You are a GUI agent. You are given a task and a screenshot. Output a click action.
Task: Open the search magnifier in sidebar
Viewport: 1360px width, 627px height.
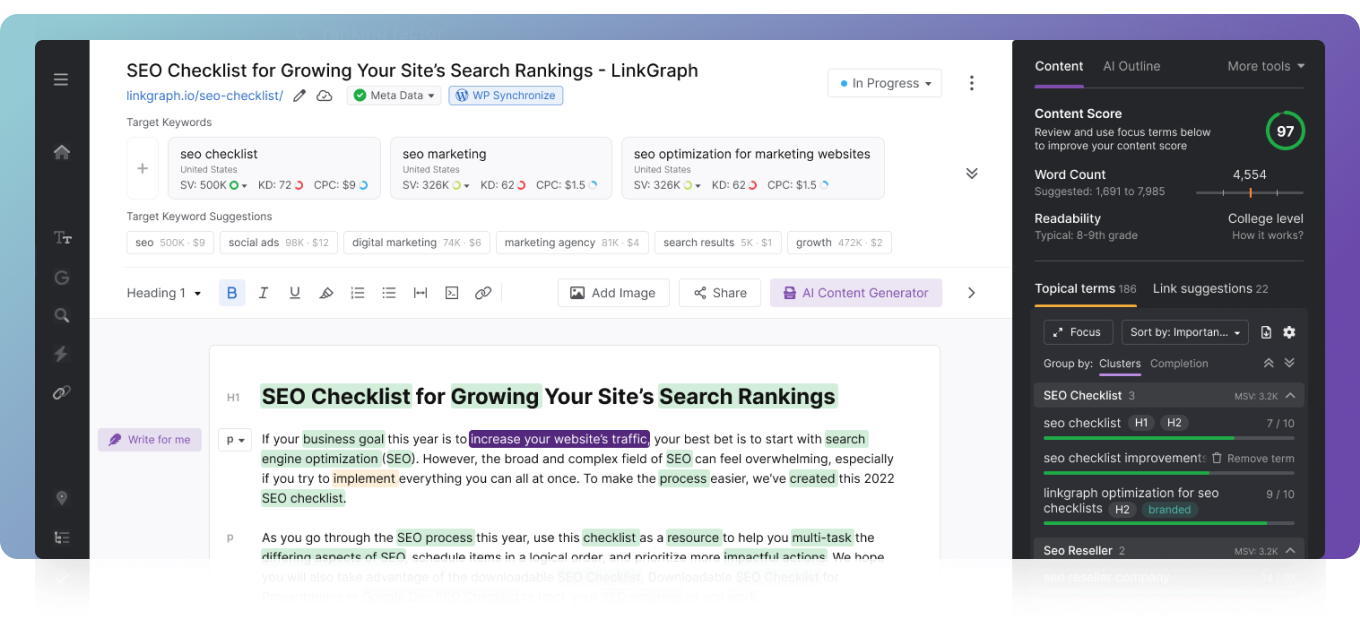pos(62,316)
